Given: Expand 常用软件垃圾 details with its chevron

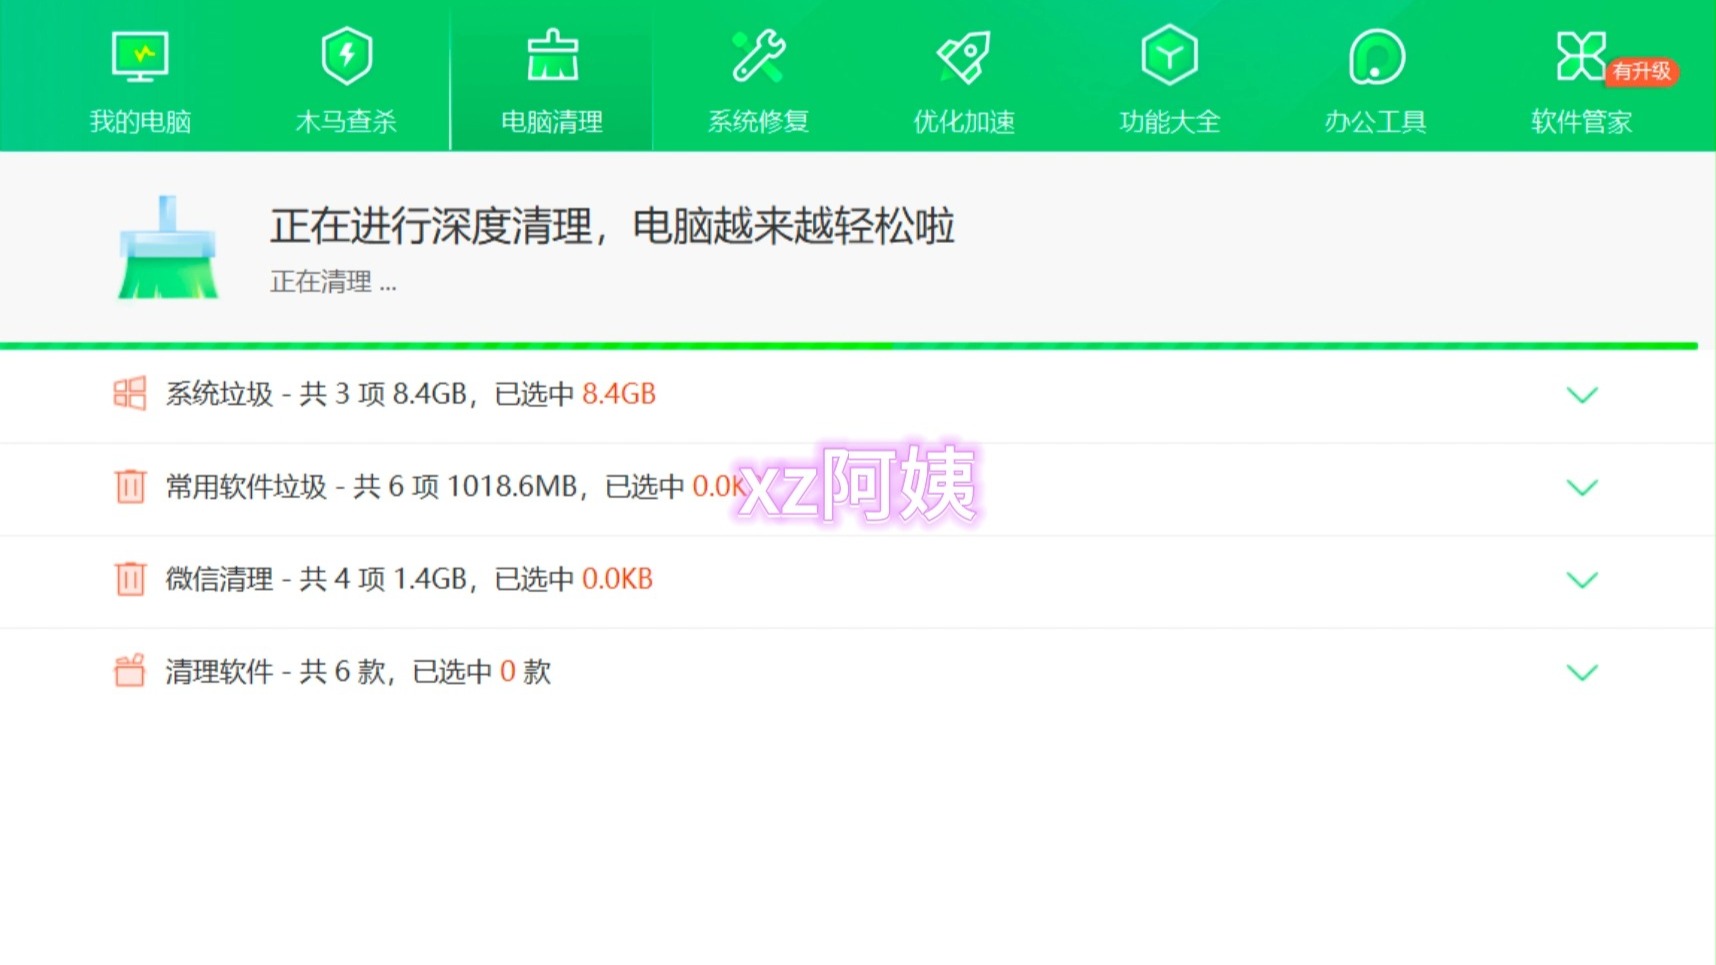Looking at the screenshot, I should 1582,488.
